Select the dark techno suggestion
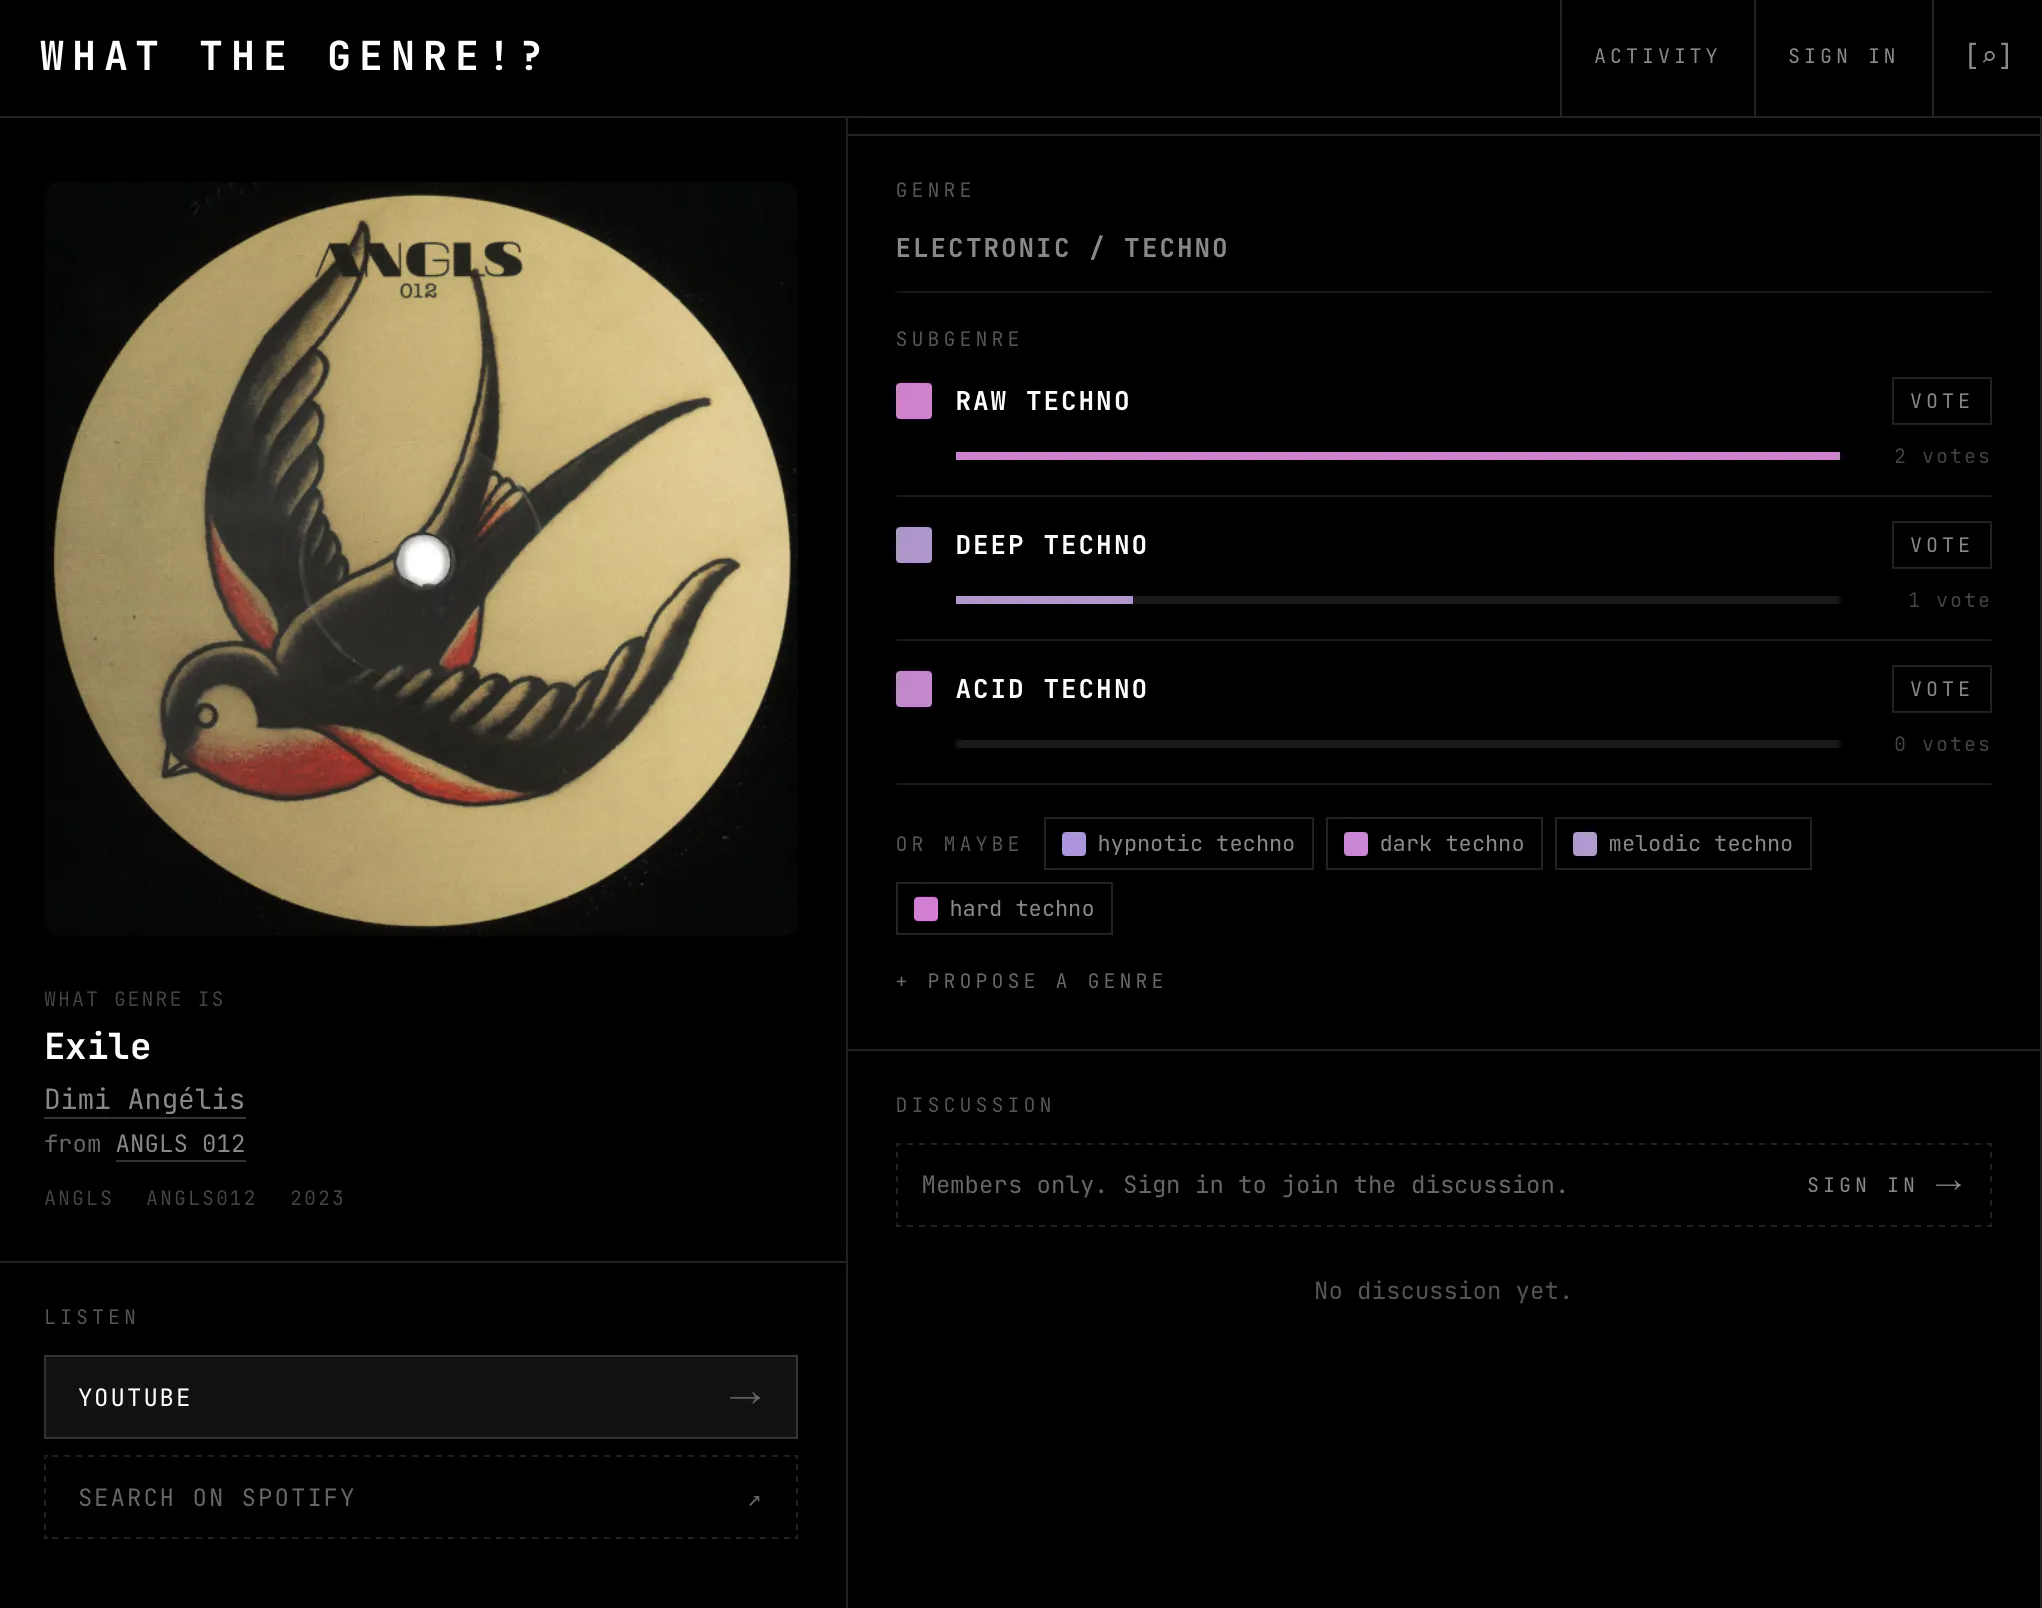Viewport: 2042px width, 1608px height. tap(1434, 844)
